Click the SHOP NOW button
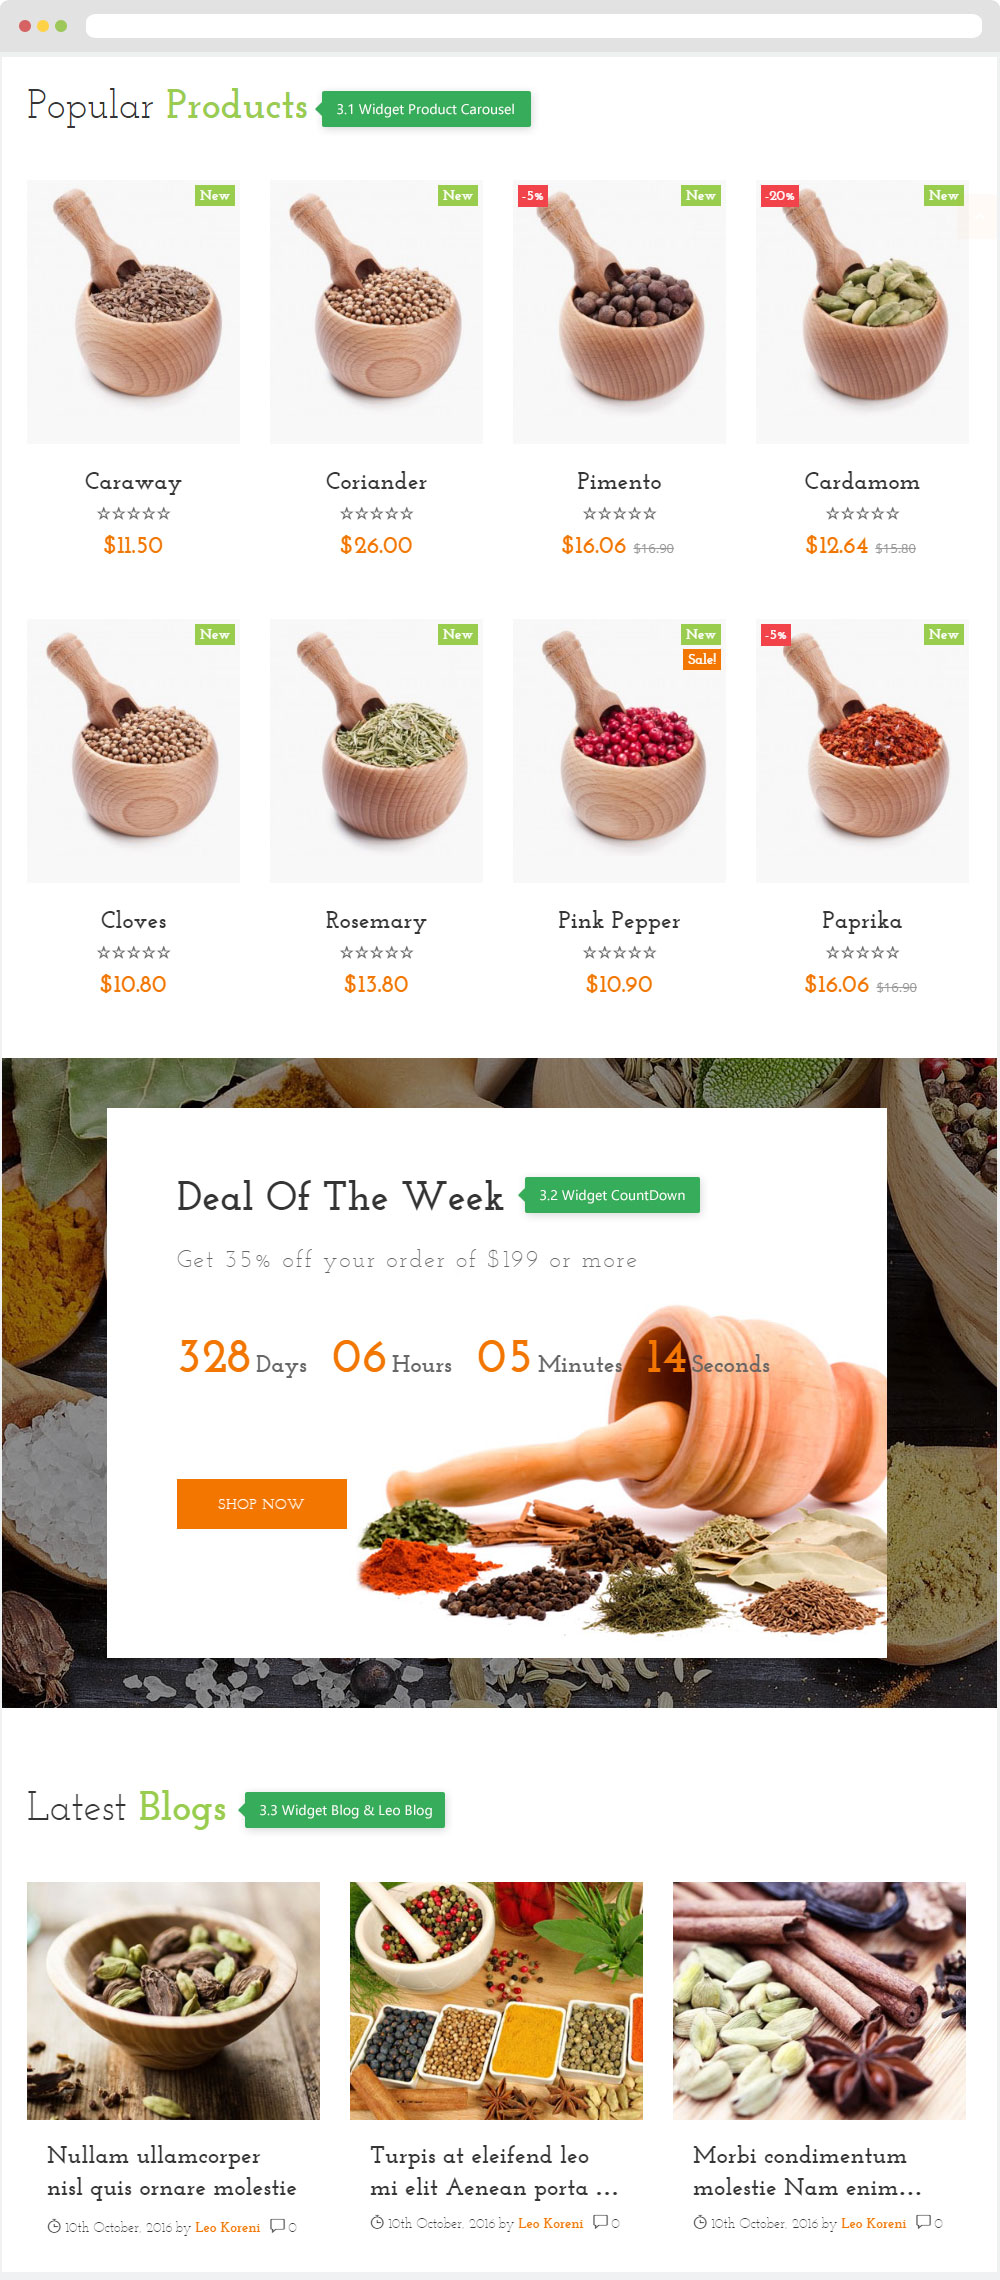The width and height of the screenshot is (1000, 2280). tap(262, 1504)
